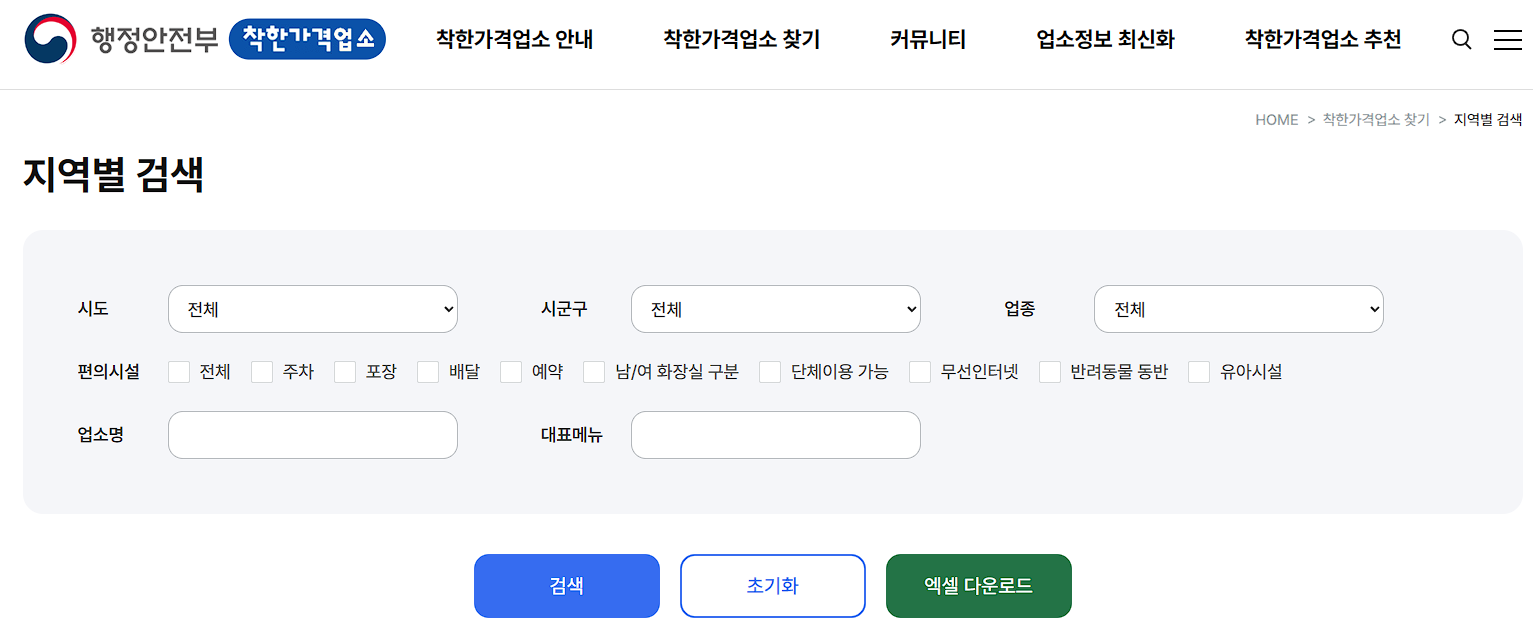This screenshot has width=1533, height=638.
Task: Open the 시도 region dropdown
Action: tap(312, 309)
